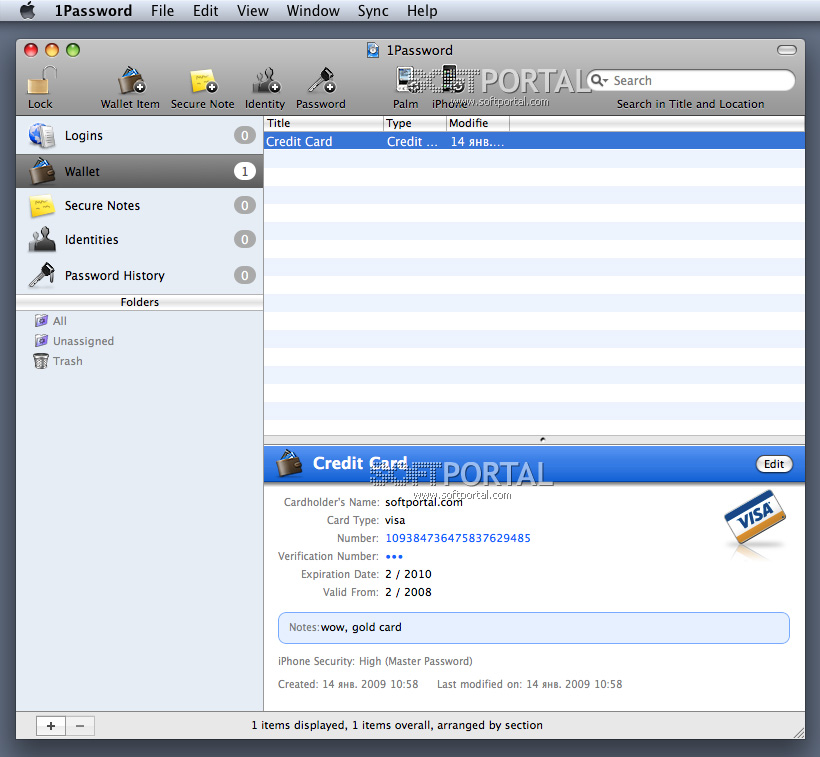The image size is (820, 757).
Task: Add a new Identity from toolbar
Action: tap(266, 81)
